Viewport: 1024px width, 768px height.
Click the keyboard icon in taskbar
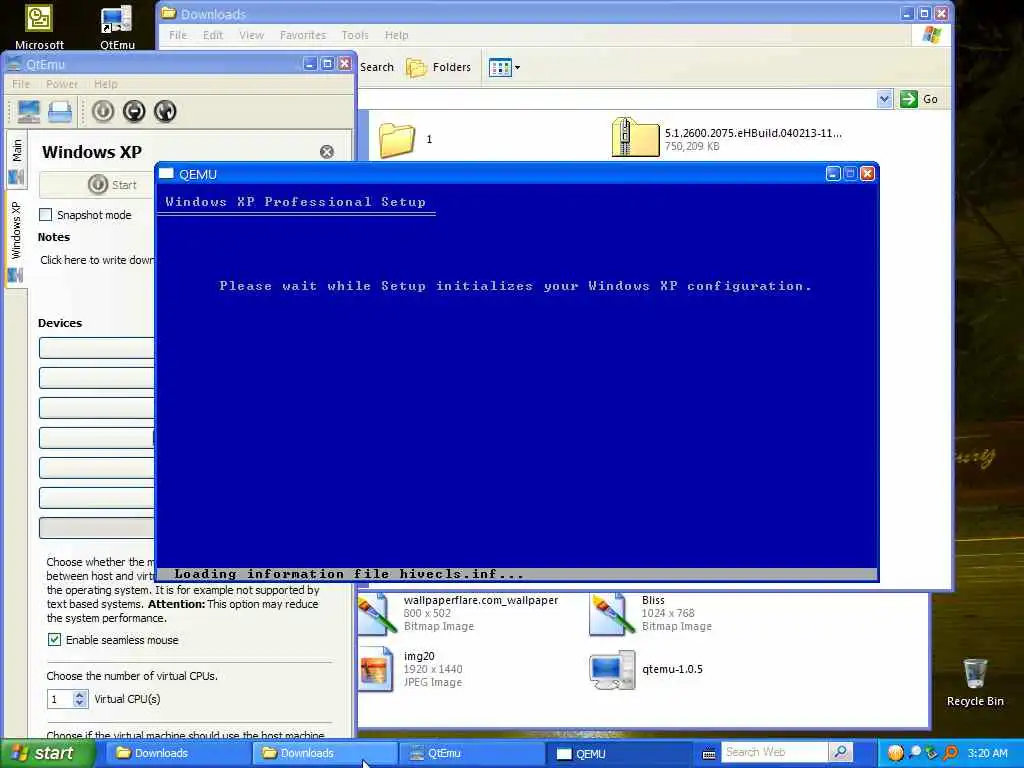coord(709,754)
